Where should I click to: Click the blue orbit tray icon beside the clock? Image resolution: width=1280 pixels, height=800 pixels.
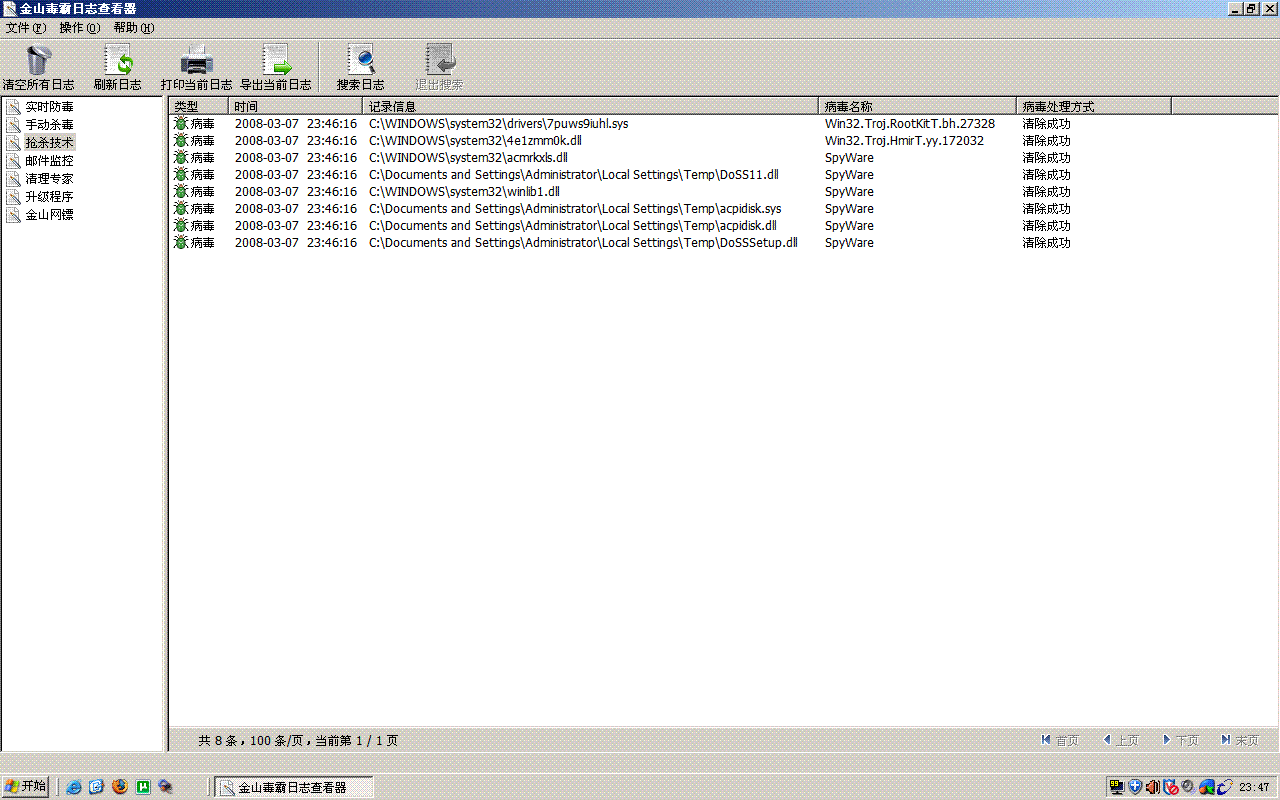[1224, 787]
